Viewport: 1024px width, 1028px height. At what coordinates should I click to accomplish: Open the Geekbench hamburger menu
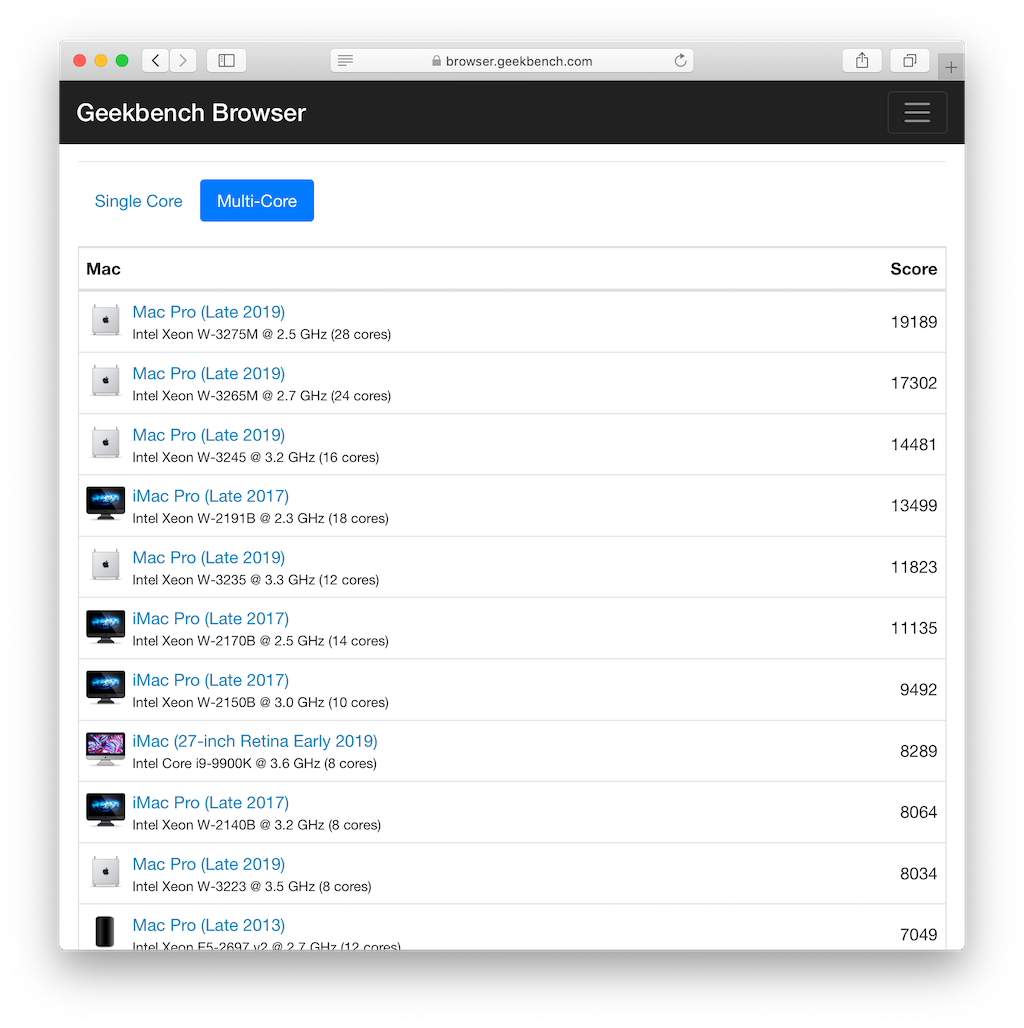pyautogui.click(x=917, y=113)
